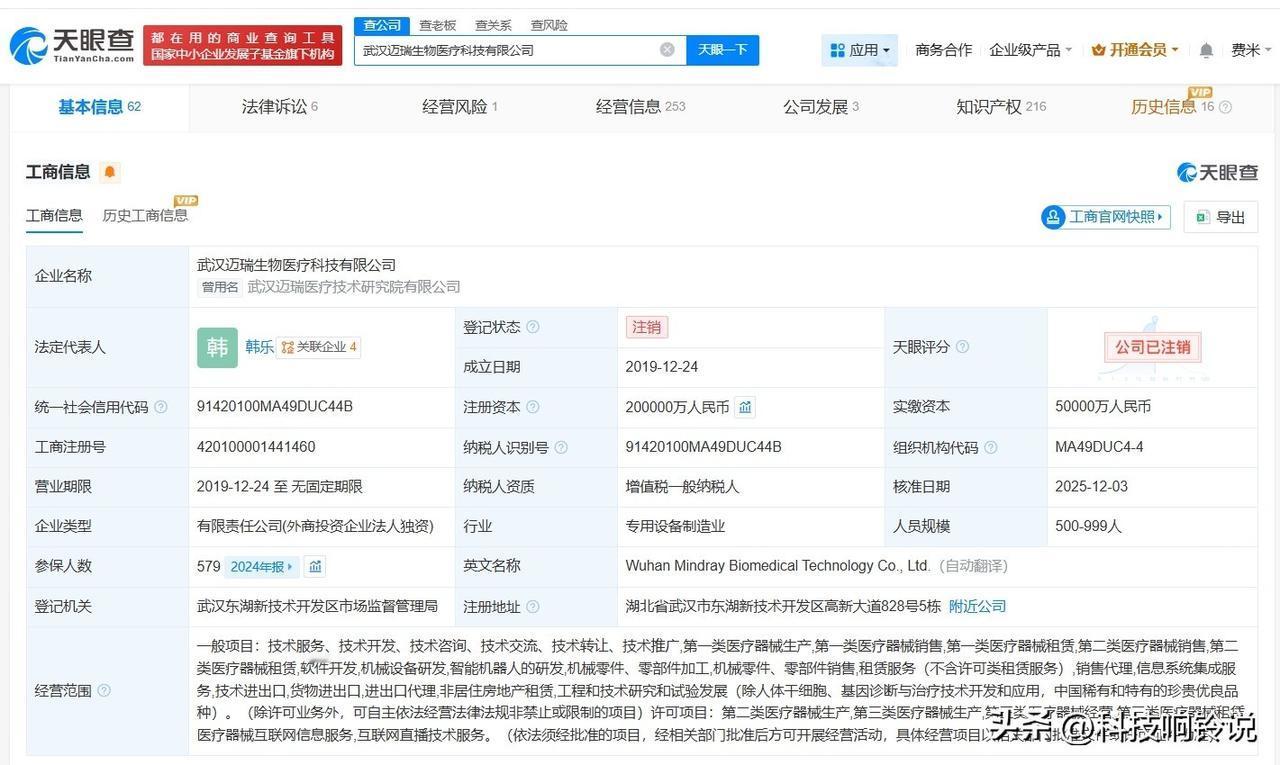The width and height of the screenshot is (1280, 765).
Task: Open the 应用 apps dropdown
Action: [860, 50]
